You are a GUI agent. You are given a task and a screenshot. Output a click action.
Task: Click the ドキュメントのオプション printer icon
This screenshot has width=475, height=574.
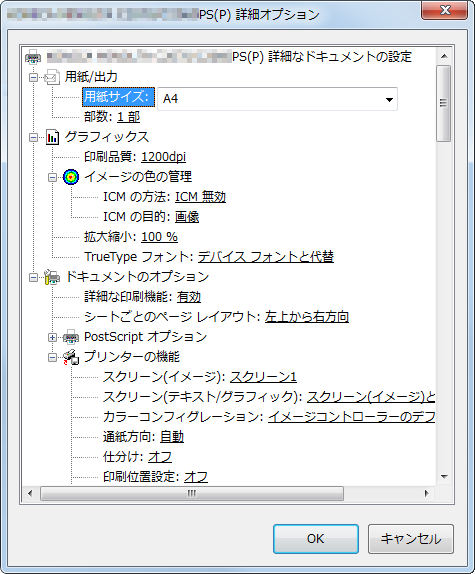(52, 277)
